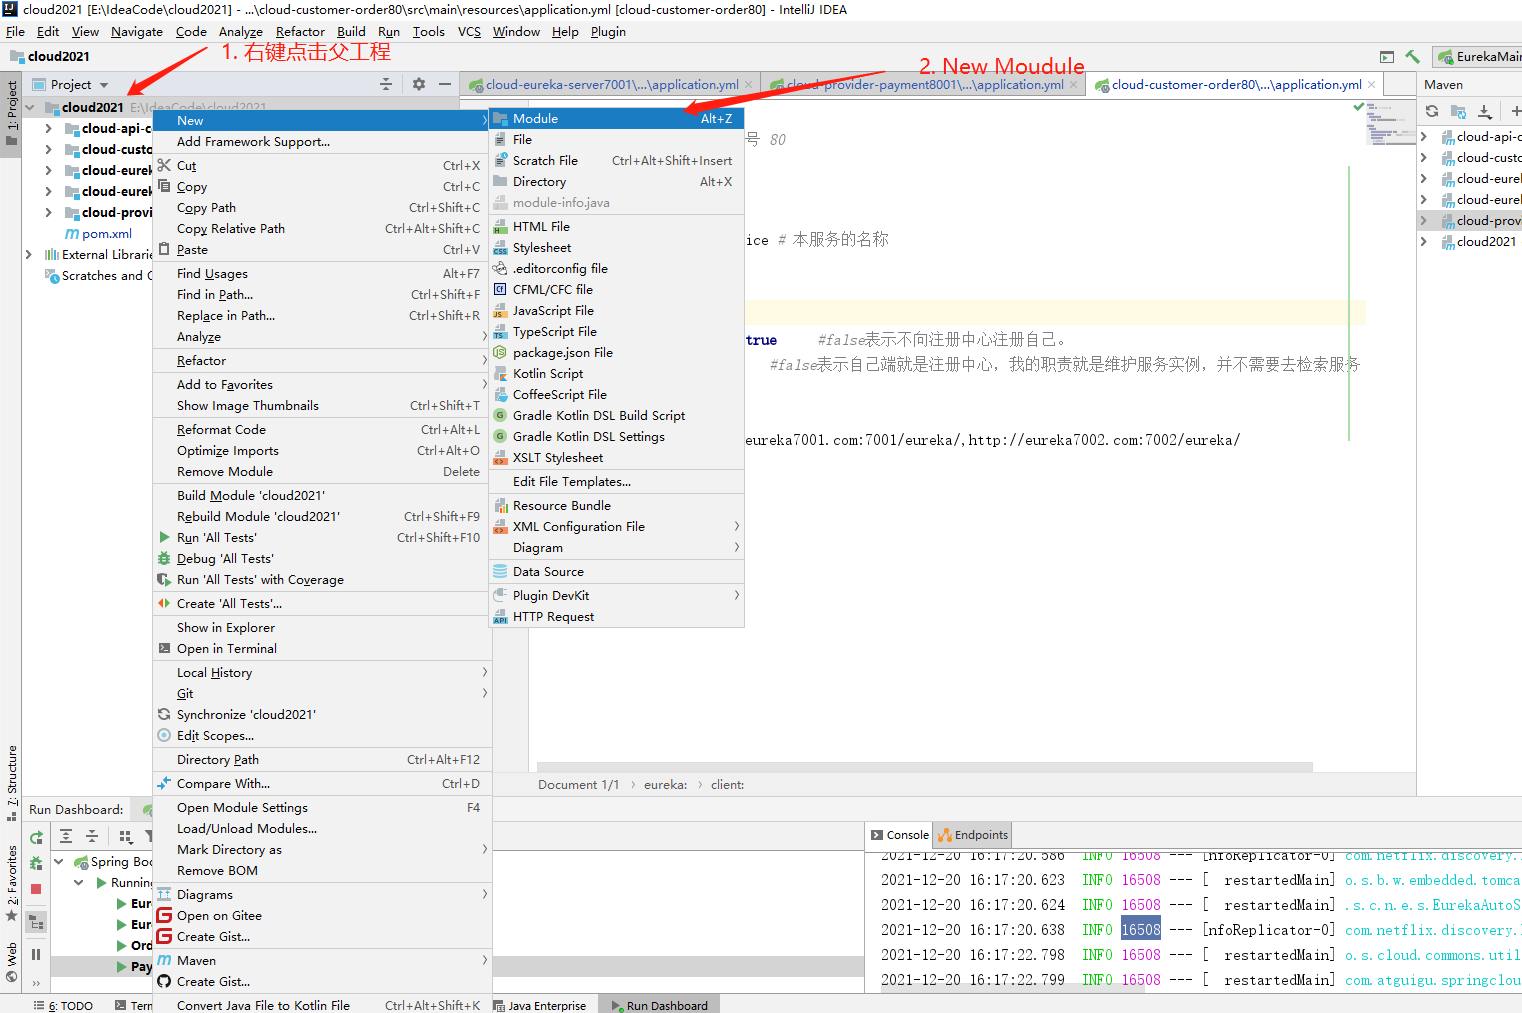This screenshot has height=1013, width=1522.
Task: Click the run anything icon beside the hammer
Action: click(x=1386, y=57)
